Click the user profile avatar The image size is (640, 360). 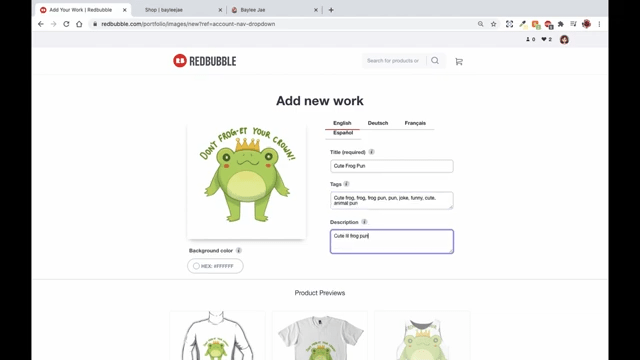click(x=564, y=40)
